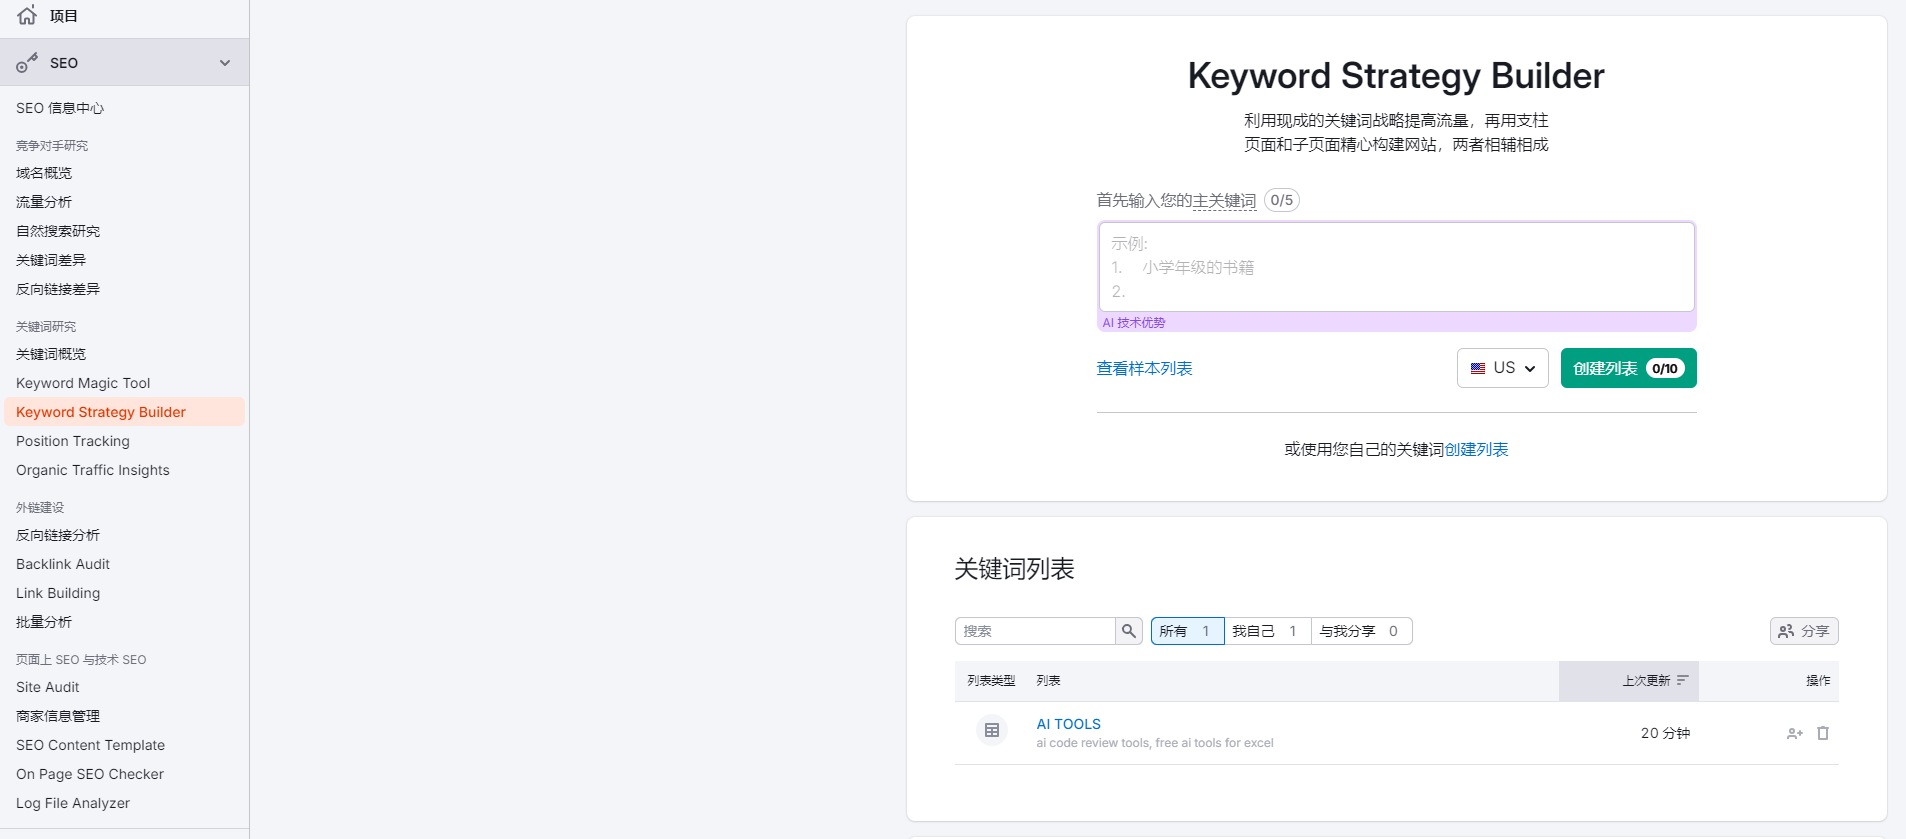The height and width of the screenshot is (839, 1906).
Task: Open Log File Analyzer
Action: point(73,803)
